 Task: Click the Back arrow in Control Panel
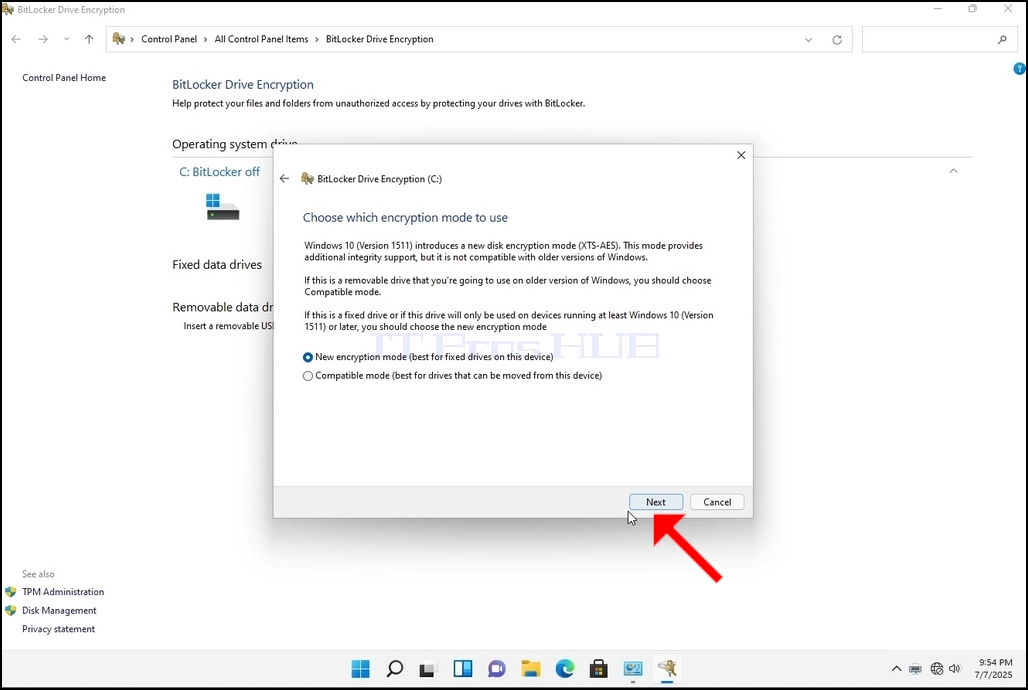[16, 39]
